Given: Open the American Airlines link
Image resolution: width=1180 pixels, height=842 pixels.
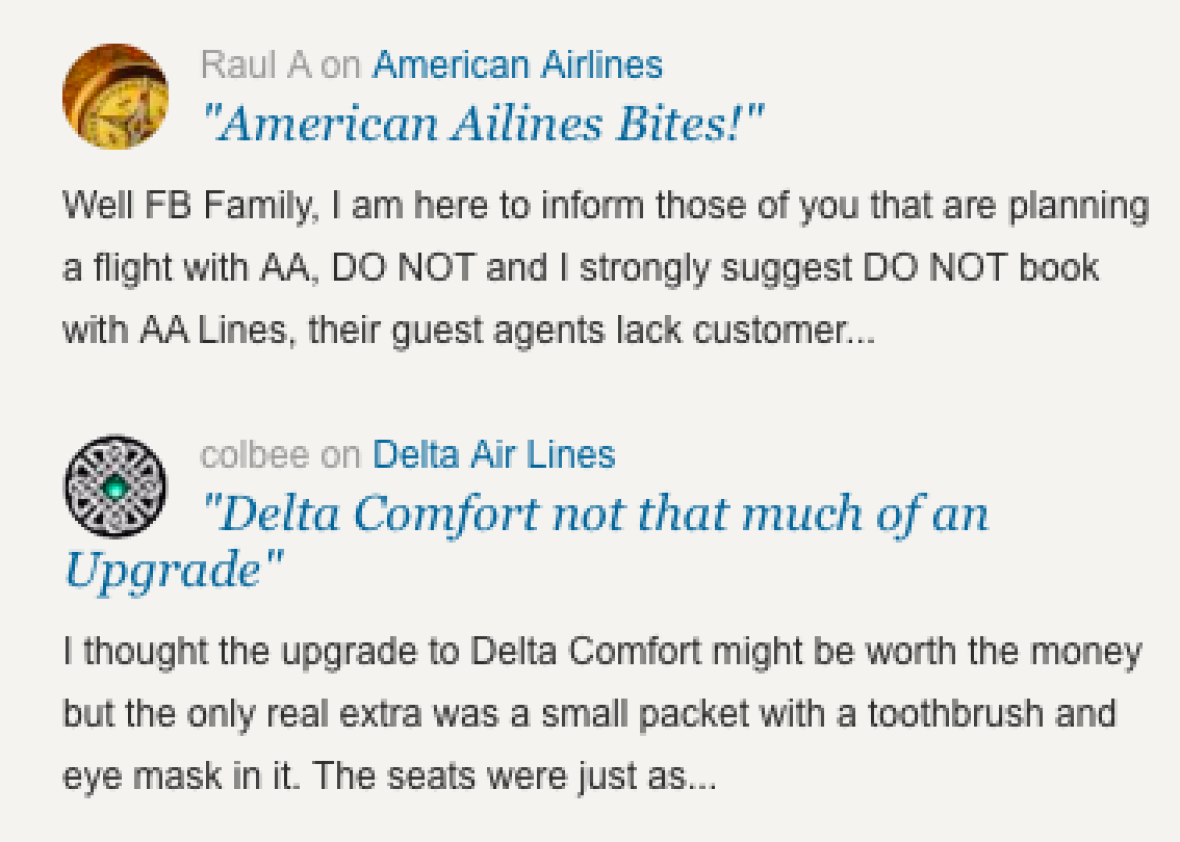Looking at the screenshot, I should pos(518,65).
